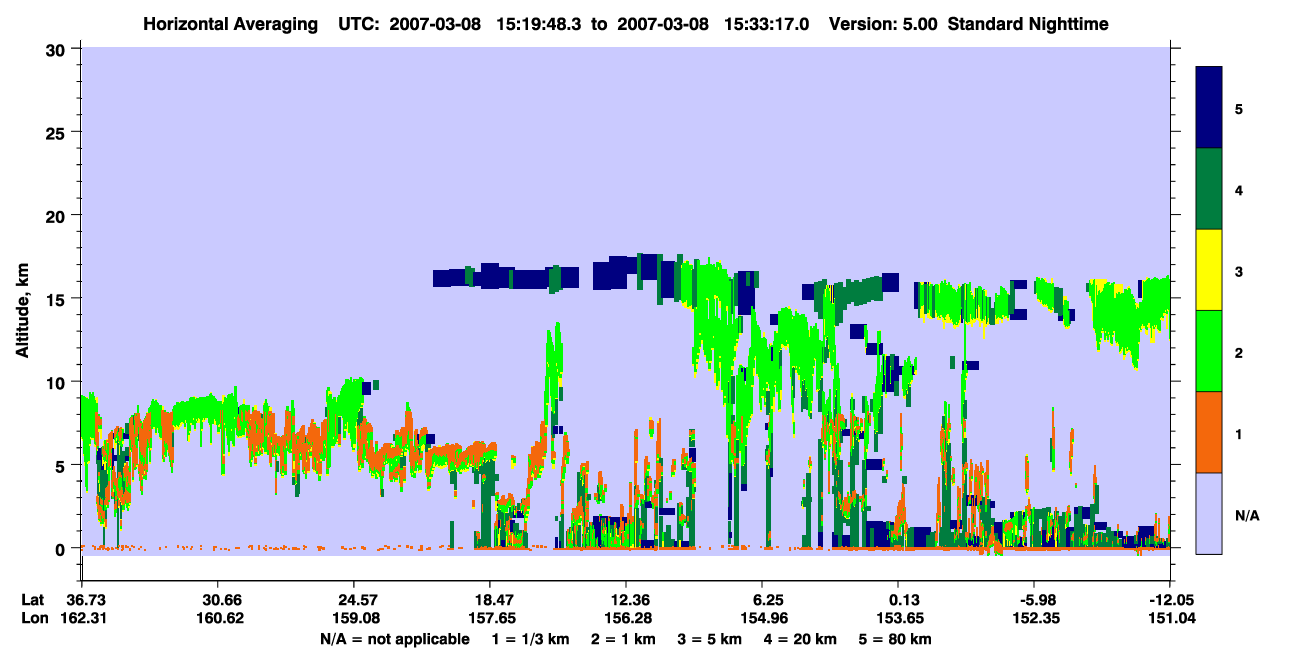The width and height of the screenshot is (1300, 667).
Task: Click the bright green colorbar segment labeled 2
Action: 1209,351
